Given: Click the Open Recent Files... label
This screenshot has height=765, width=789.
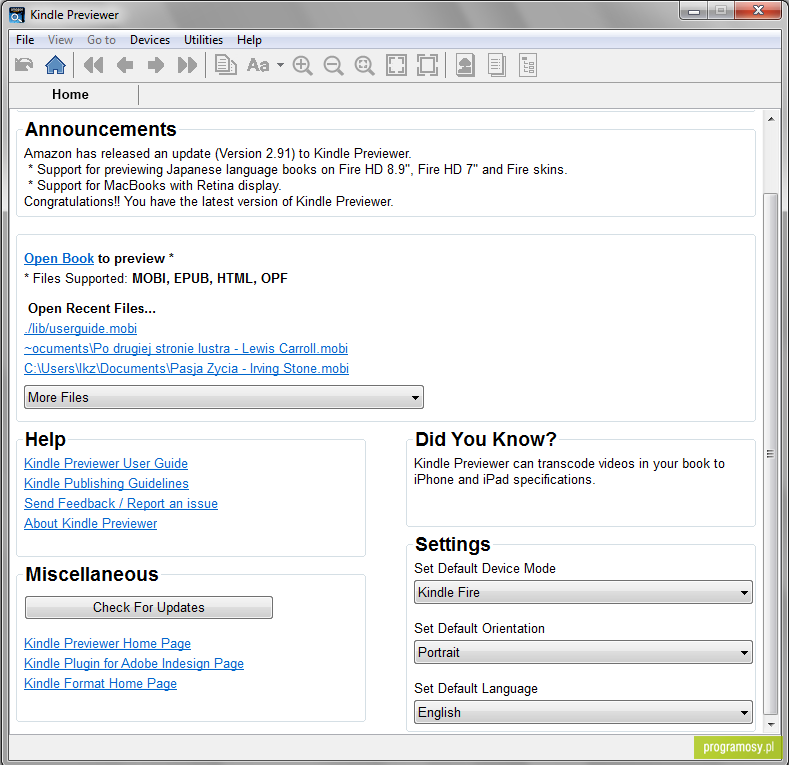Looking at the screenshot, I should coord(92,309).
